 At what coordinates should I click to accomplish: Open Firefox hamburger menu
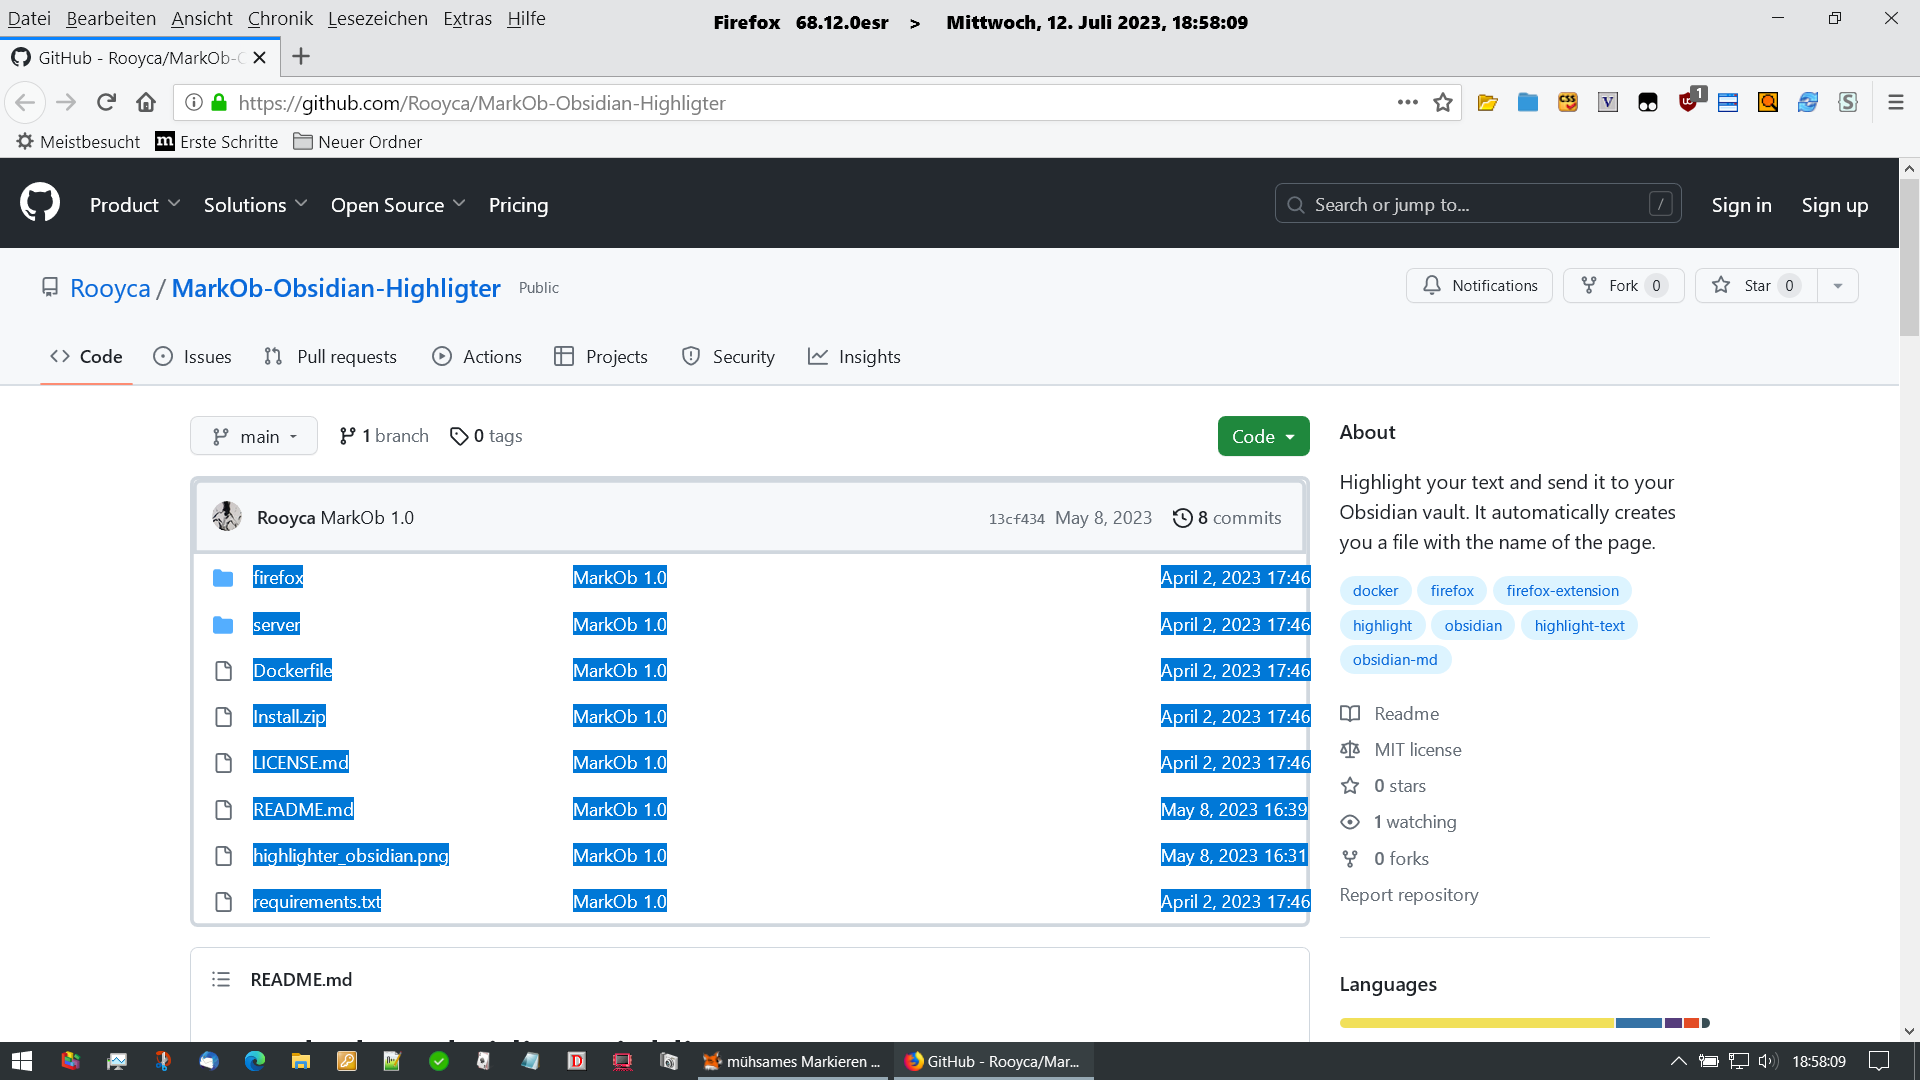pyautogui.click(x=1895, y=102)
